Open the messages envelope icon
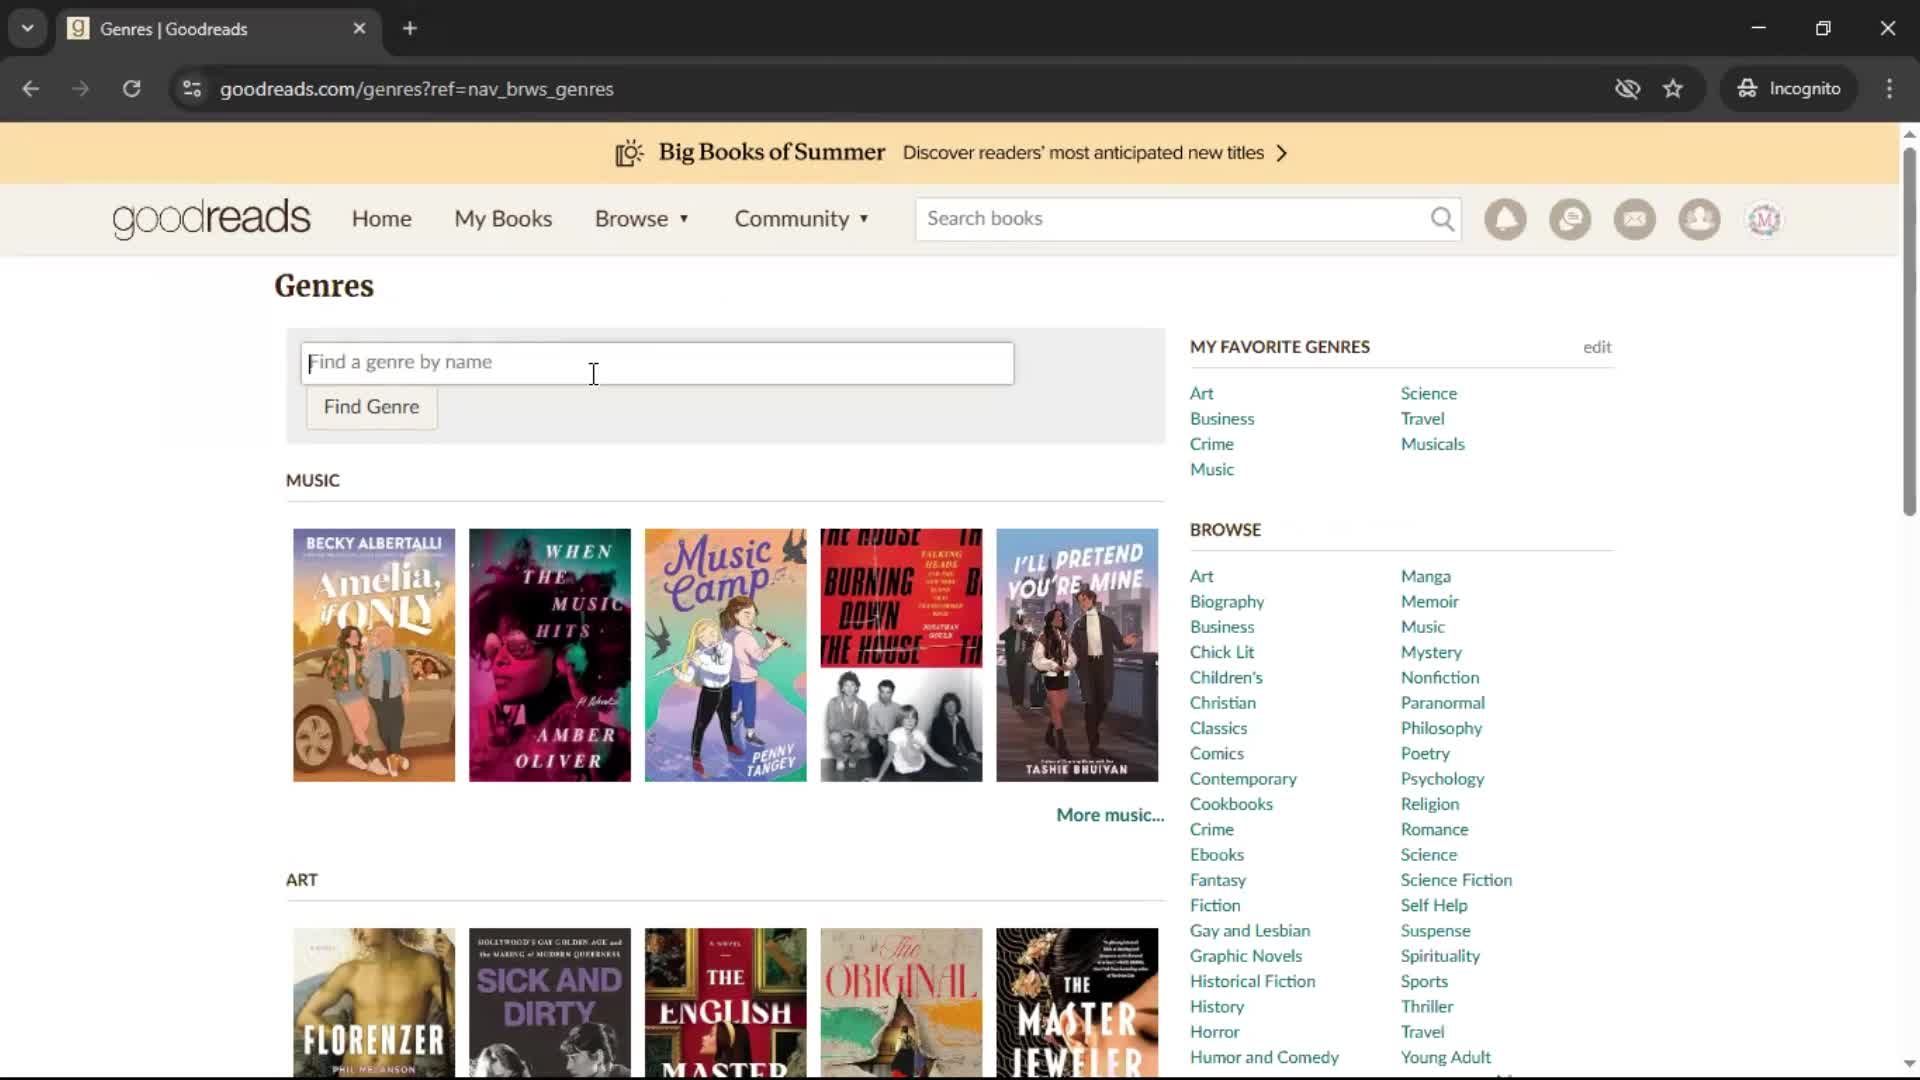Screen dimensions: 1920x1080 click(1635, 219)
